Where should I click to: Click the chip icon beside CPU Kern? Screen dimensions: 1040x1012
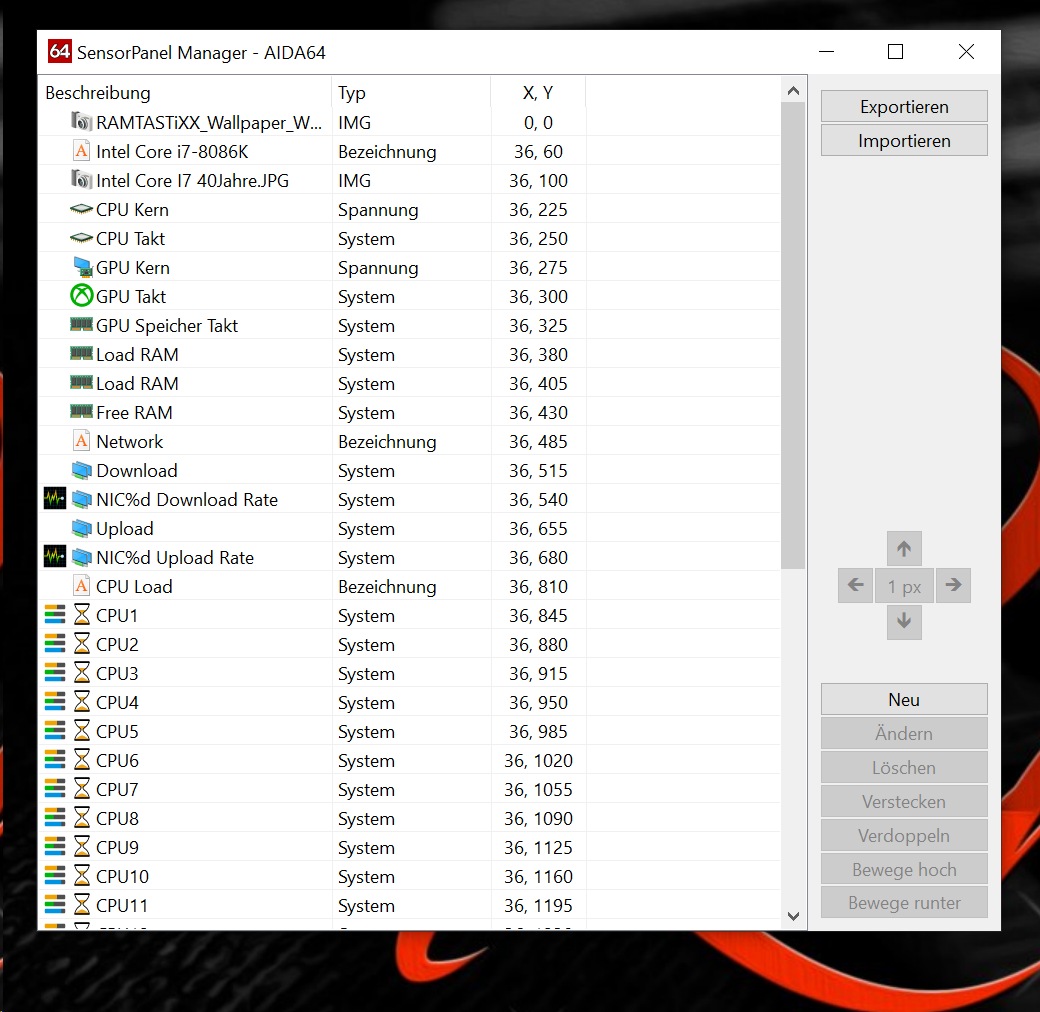point(81,209)
